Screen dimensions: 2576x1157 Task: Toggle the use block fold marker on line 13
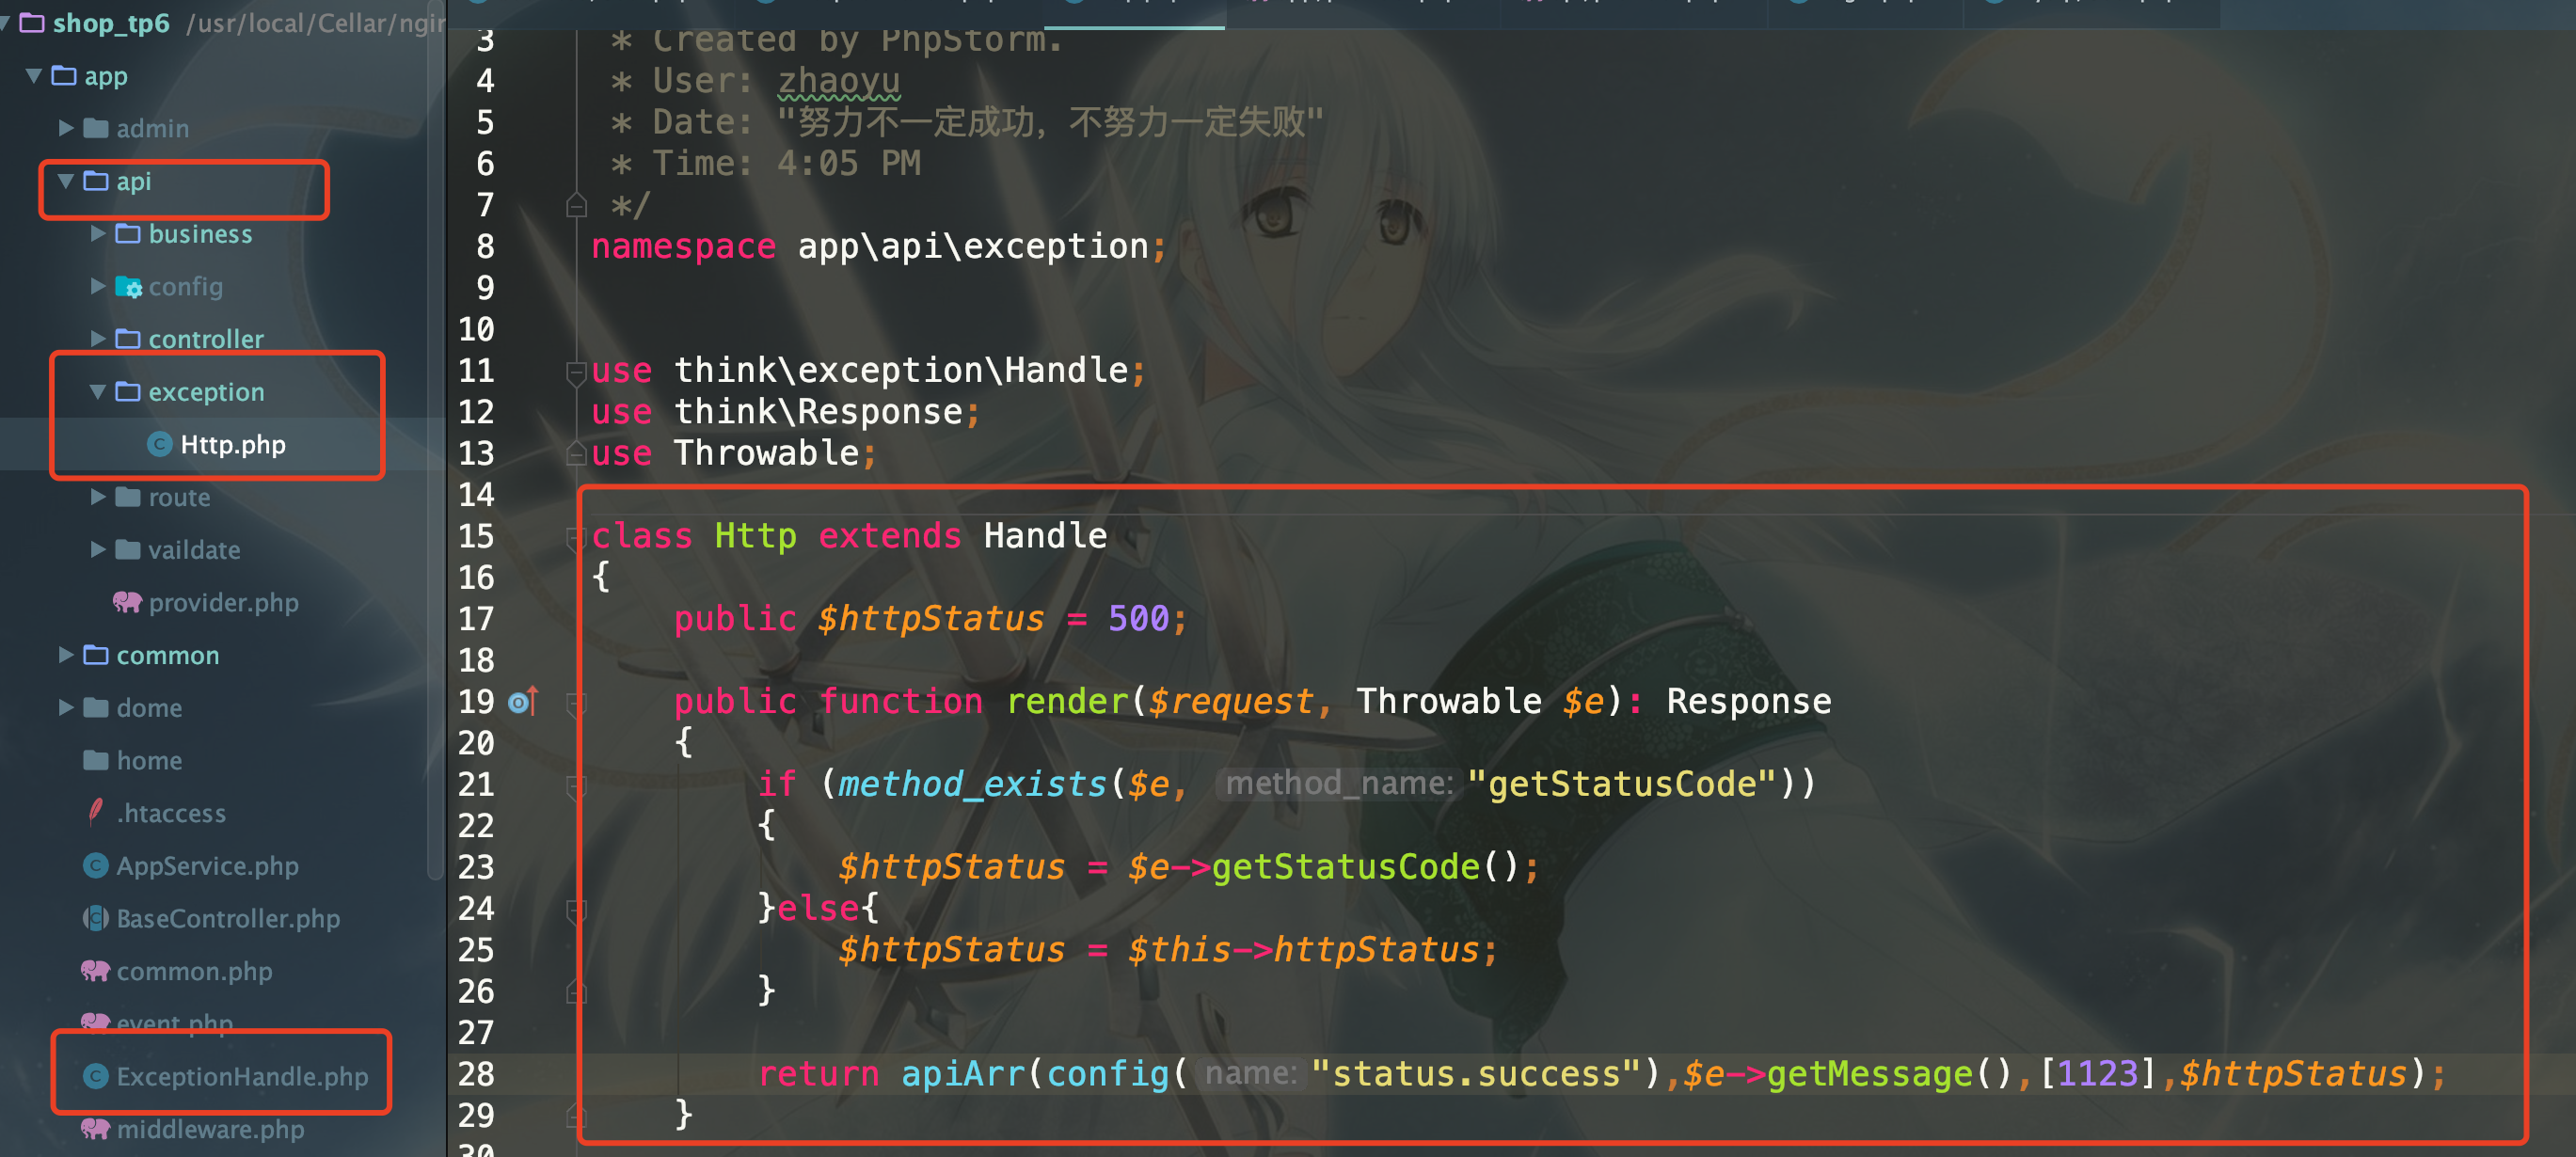coord(576,453)
